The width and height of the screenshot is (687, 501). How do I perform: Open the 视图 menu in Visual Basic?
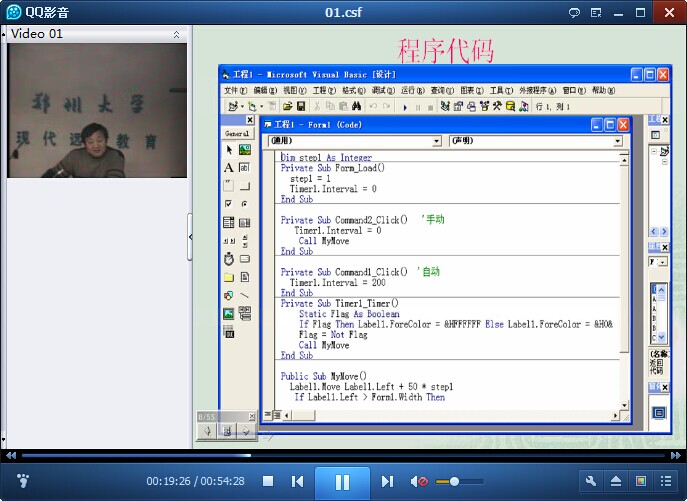point(294,90)
